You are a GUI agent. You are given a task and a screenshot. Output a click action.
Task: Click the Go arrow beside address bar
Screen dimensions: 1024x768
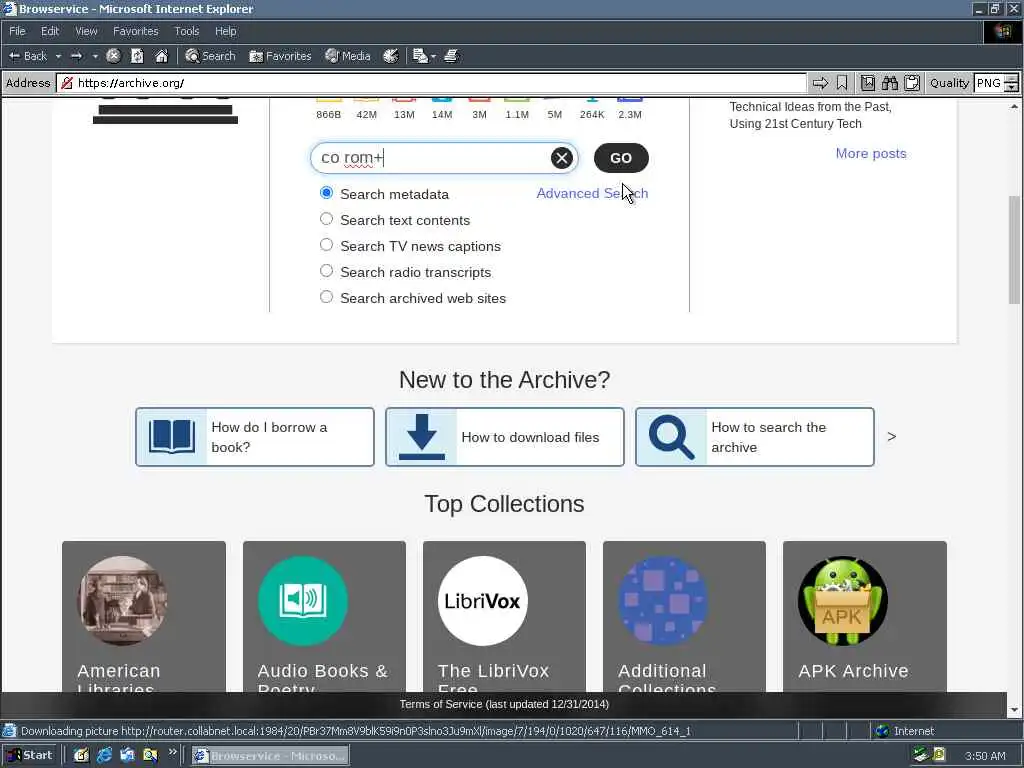pyautogui.click(x=820, y=83)
